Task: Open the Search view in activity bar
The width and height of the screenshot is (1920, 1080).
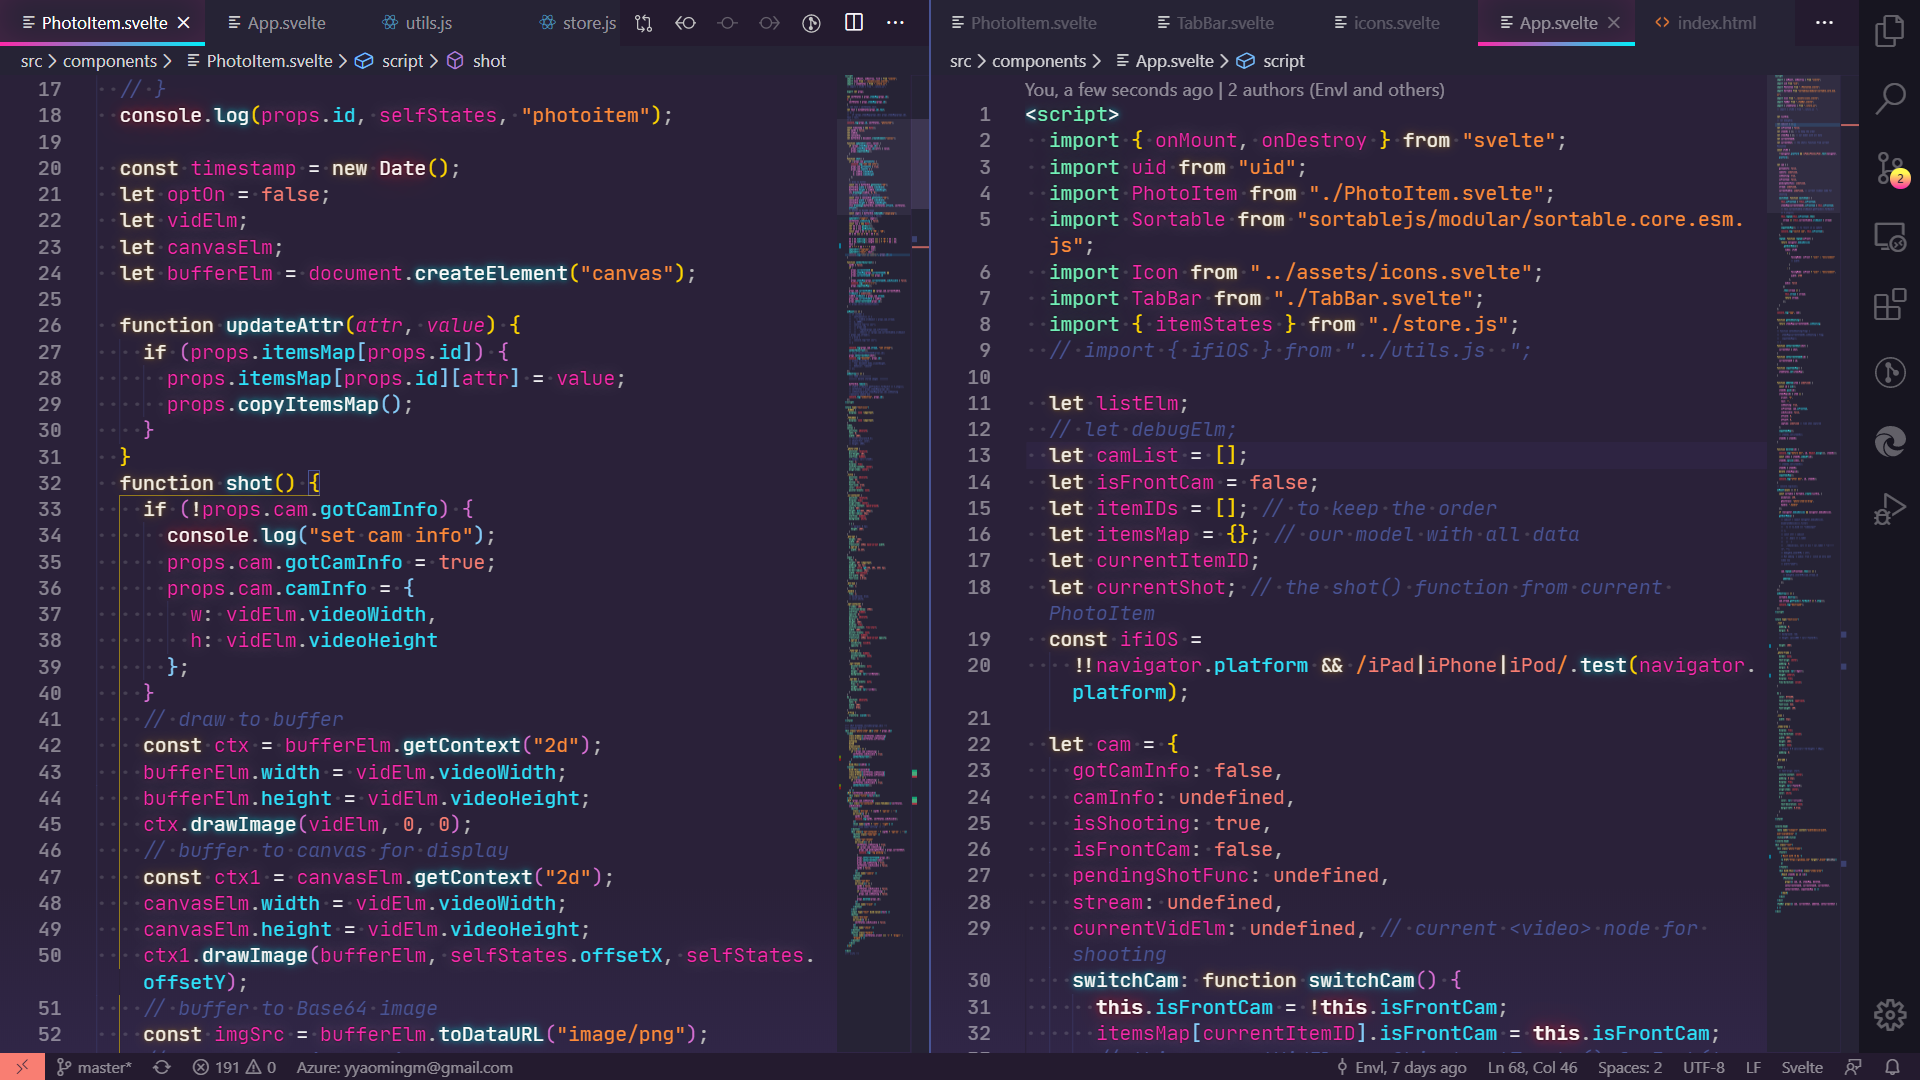Action: 1889,99
